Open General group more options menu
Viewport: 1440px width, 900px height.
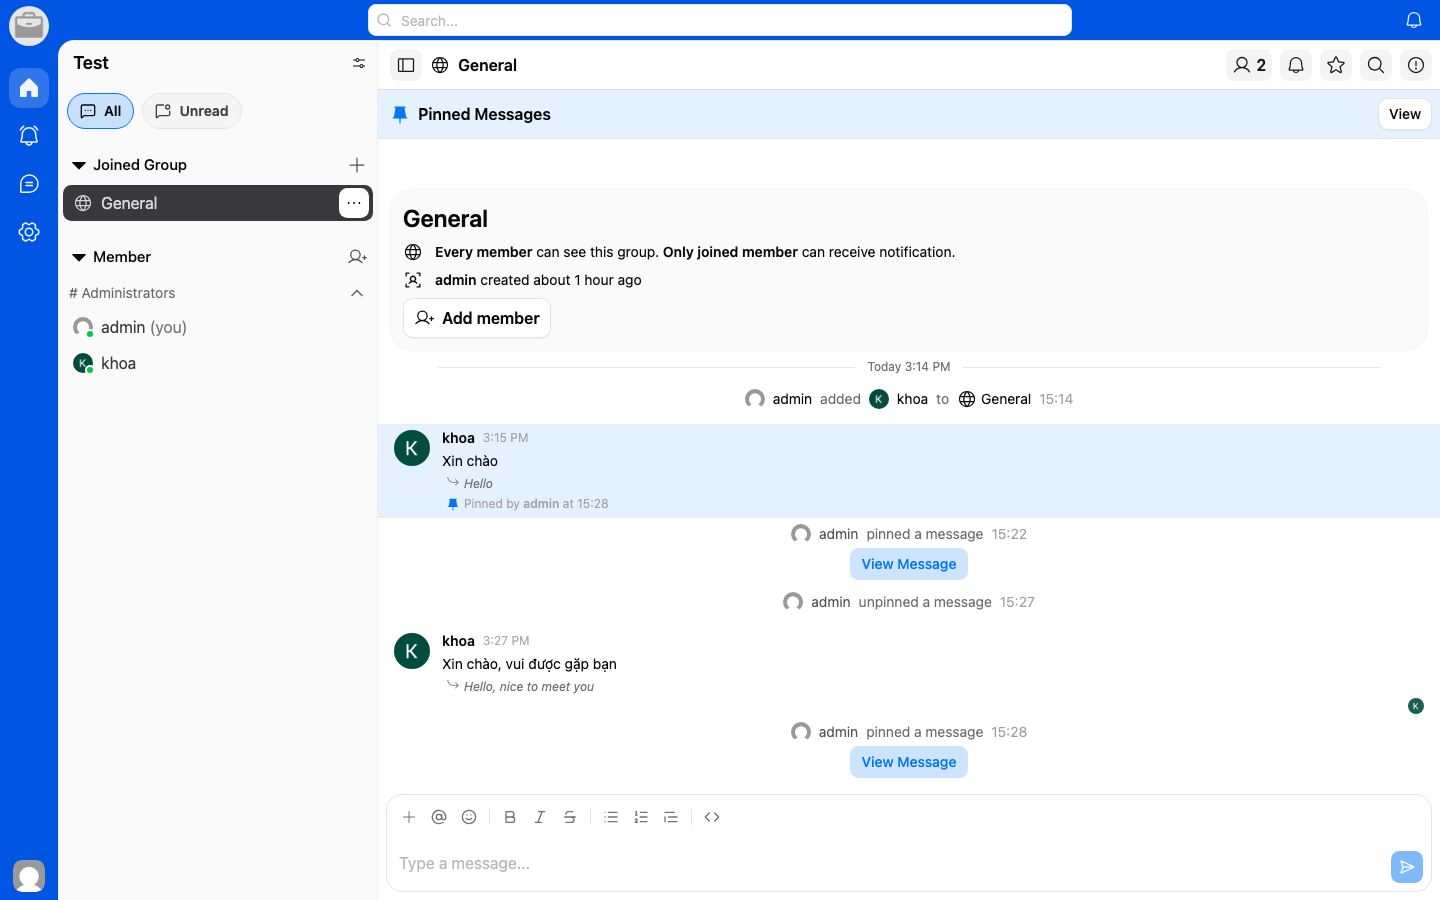click(x=354, y=203)
